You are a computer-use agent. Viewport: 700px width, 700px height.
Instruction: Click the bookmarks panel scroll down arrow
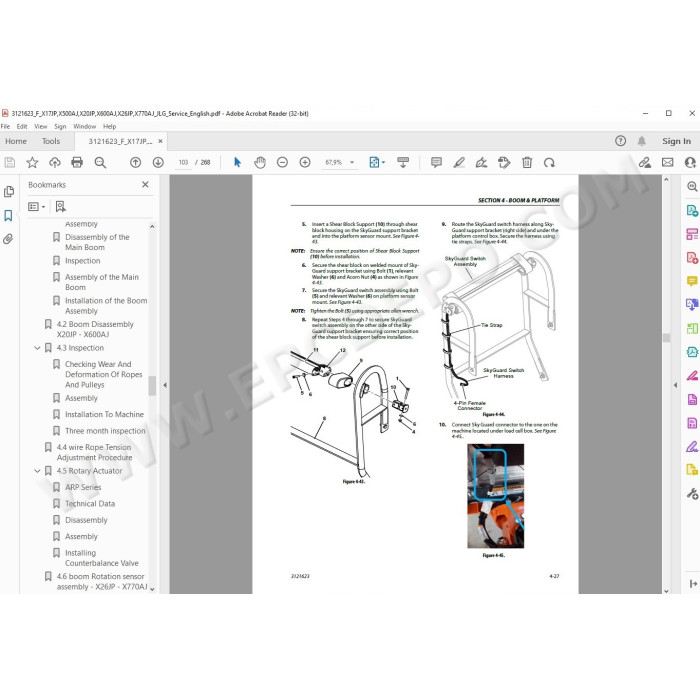point(152,589)
